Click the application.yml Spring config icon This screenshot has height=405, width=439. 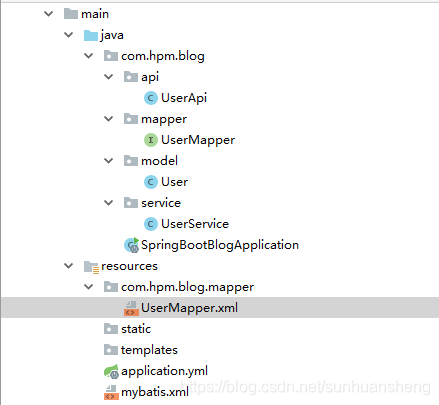click(111, 371)
